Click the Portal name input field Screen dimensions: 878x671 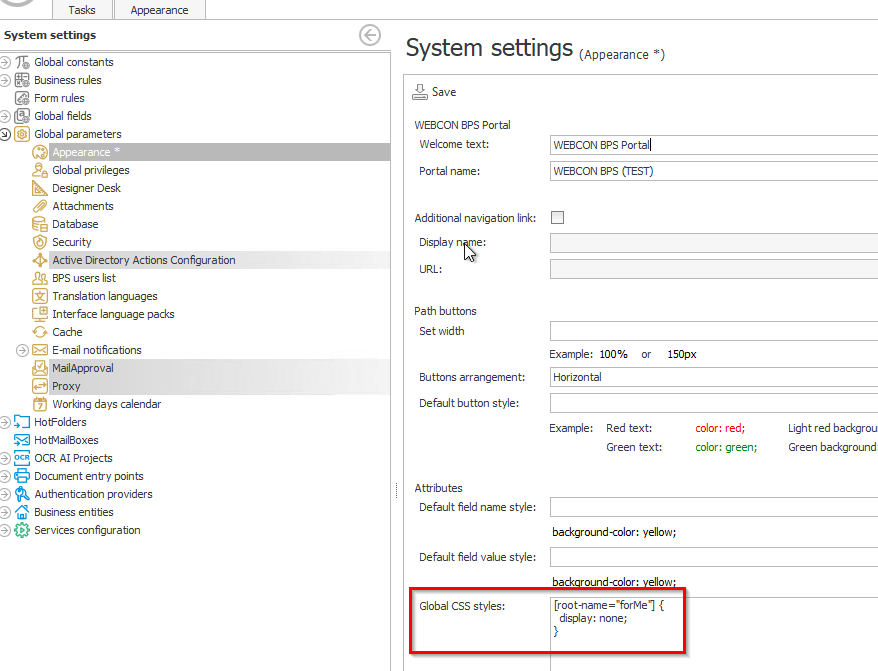[x=713, y=171]
